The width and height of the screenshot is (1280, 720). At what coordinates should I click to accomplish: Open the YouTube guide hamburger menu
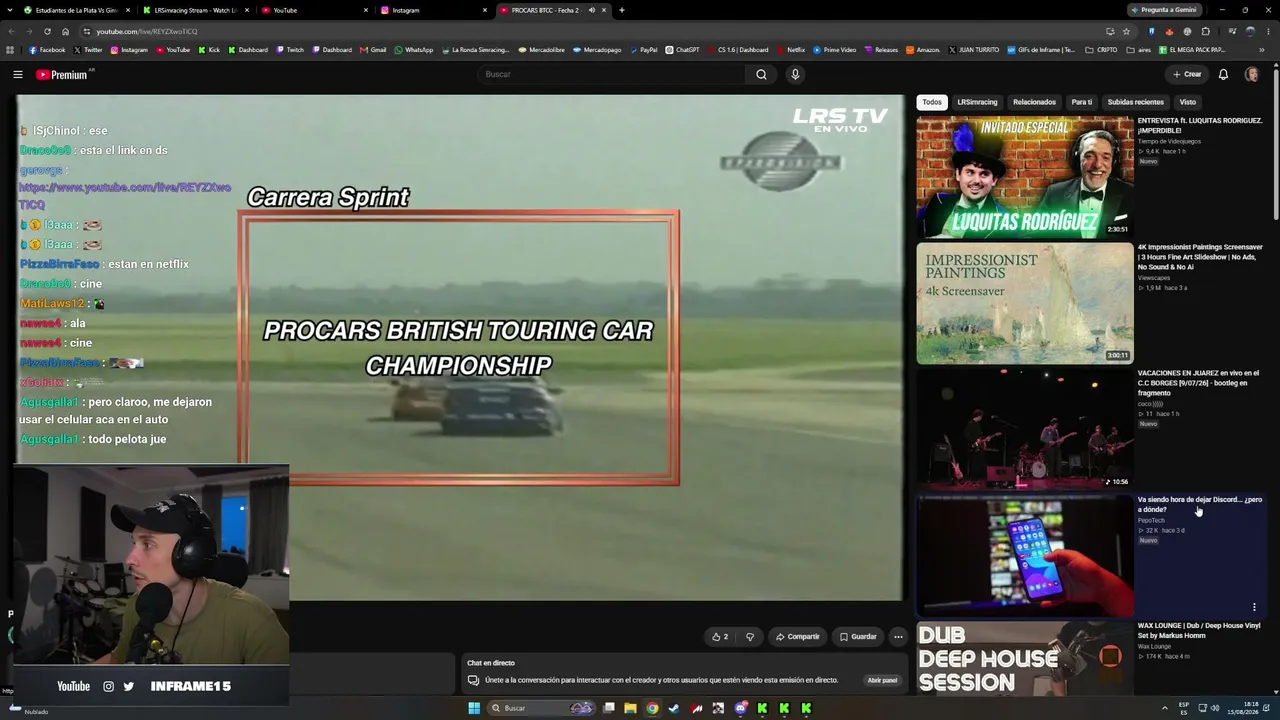point(17,74)
